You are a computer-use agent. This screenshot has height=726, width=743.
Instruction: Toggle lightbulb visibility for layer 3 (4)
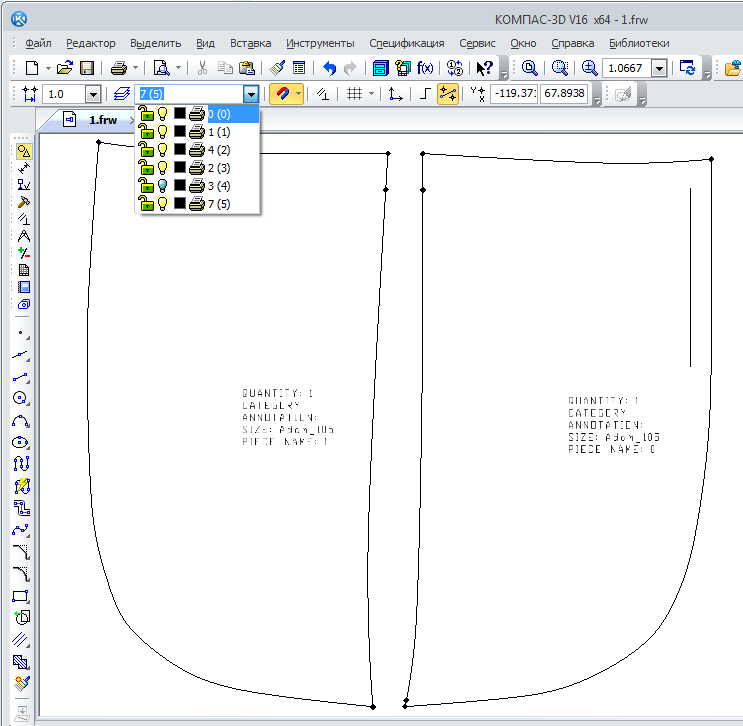click(162, 185)
